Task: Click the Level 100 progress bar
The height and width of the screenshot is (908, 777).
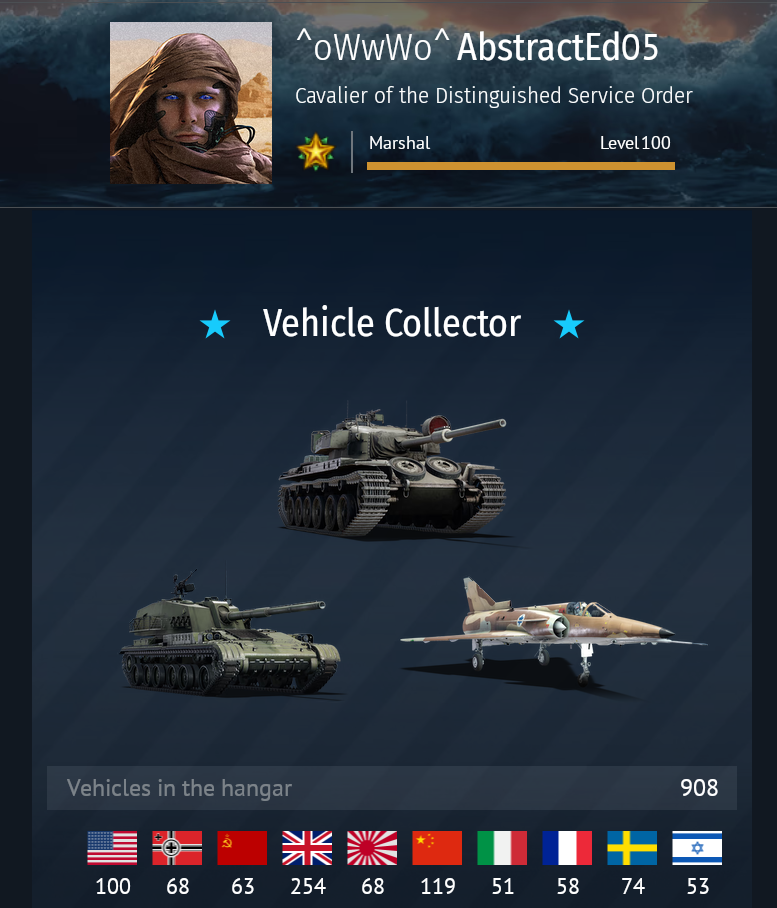Action: (x=521, y=166)
